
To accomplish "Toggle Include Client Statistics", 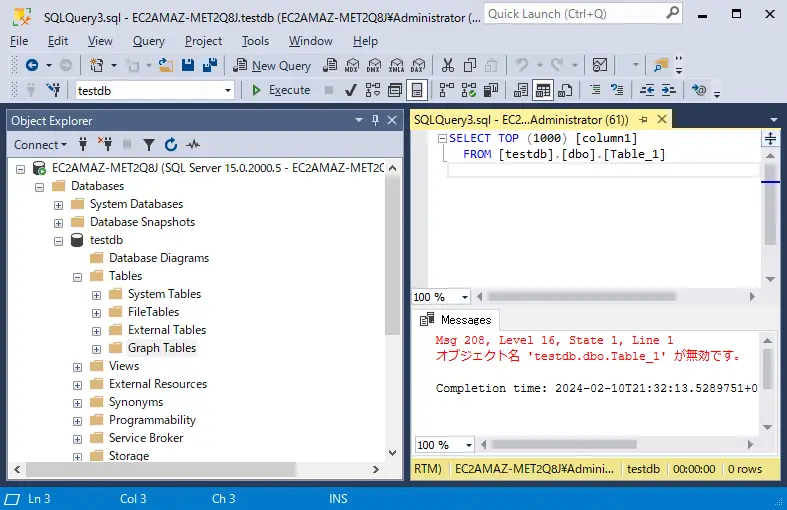I will (491, 90).
